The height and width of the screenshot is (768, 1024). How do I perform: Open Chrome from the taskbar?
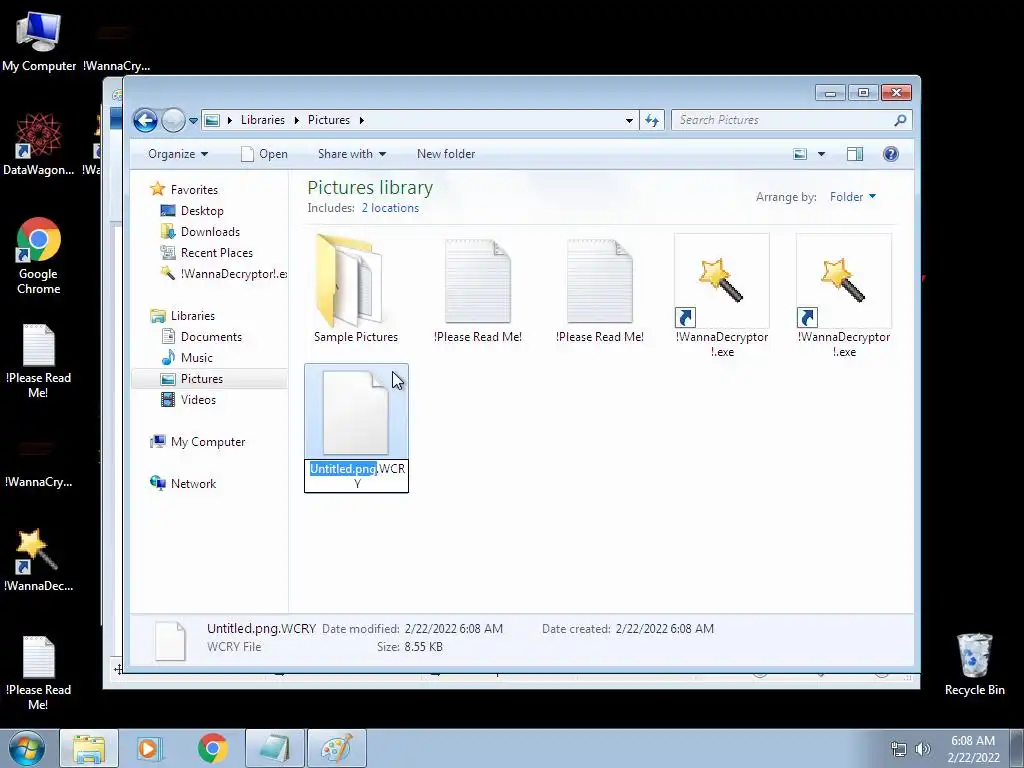(212, 748)
